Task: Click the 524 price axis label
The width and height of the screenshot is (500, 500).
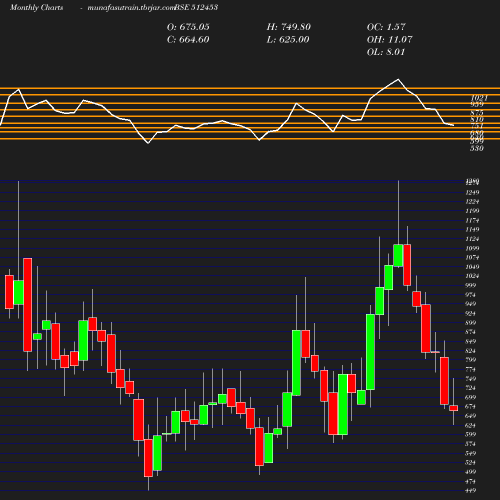Action: pyautogui.click(x=472, y=463)
